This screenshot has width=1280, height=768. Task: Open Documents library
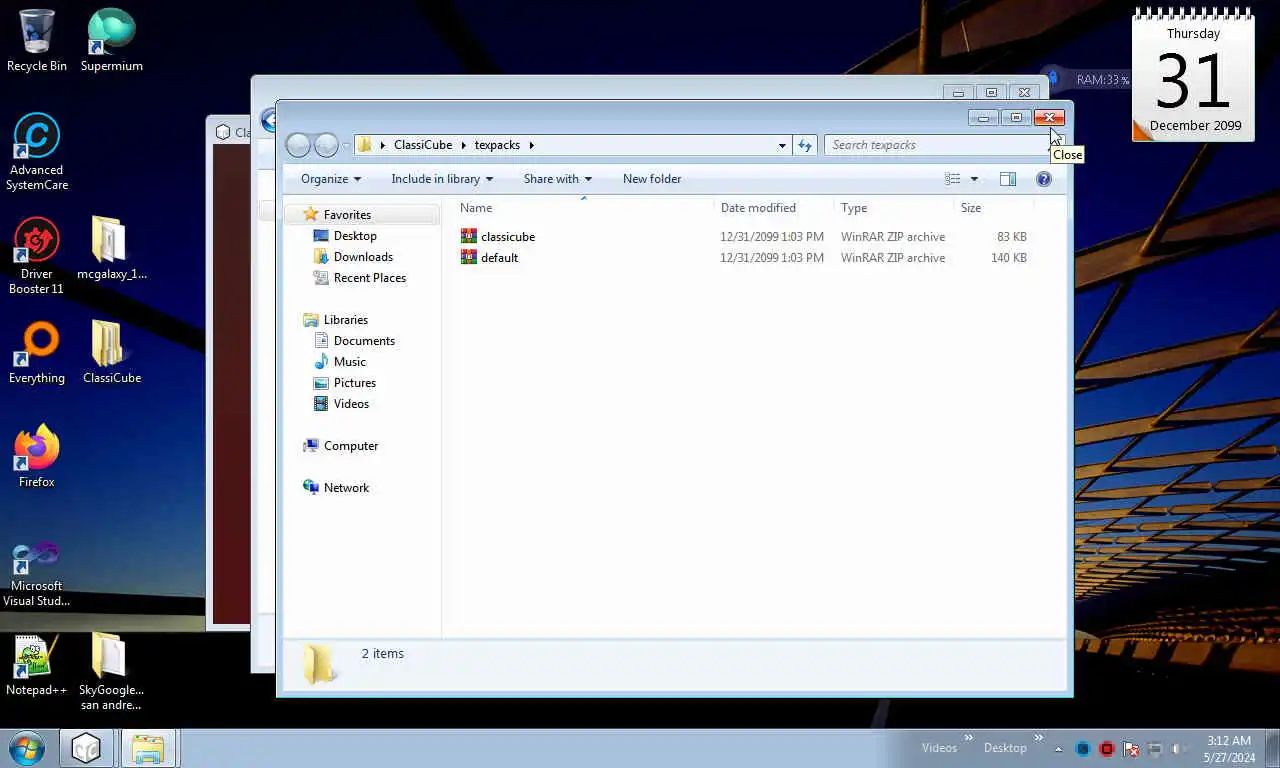[364, 341]
